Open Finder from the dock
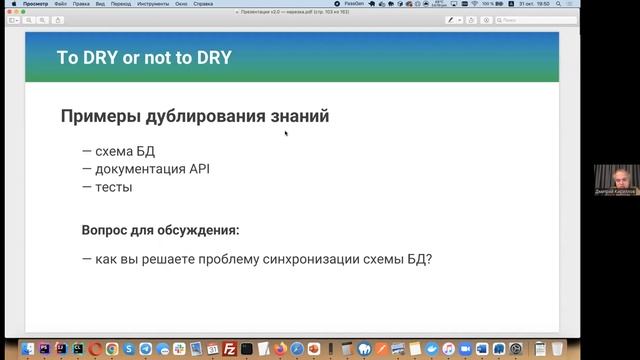 point(28,349)
